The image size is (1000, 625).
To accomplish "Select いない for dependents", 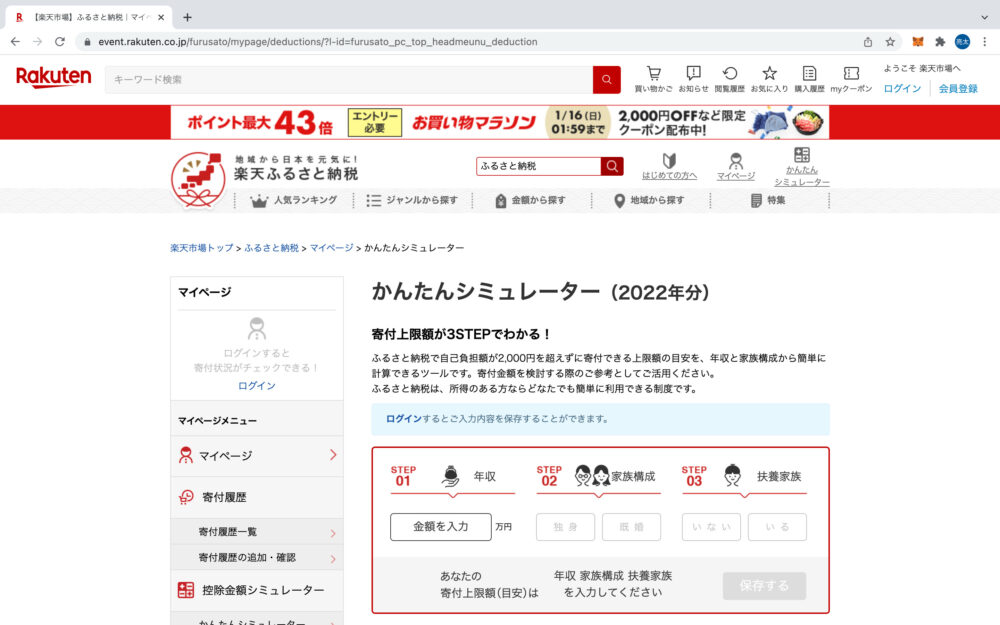I will pyautogui.click(x=711, y=527).
